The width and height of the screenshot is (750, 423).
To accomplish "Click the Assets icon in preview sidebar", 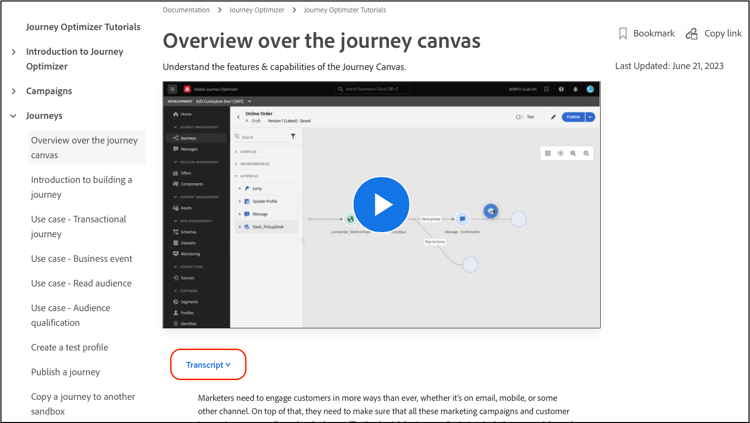I will pos(176,208).
